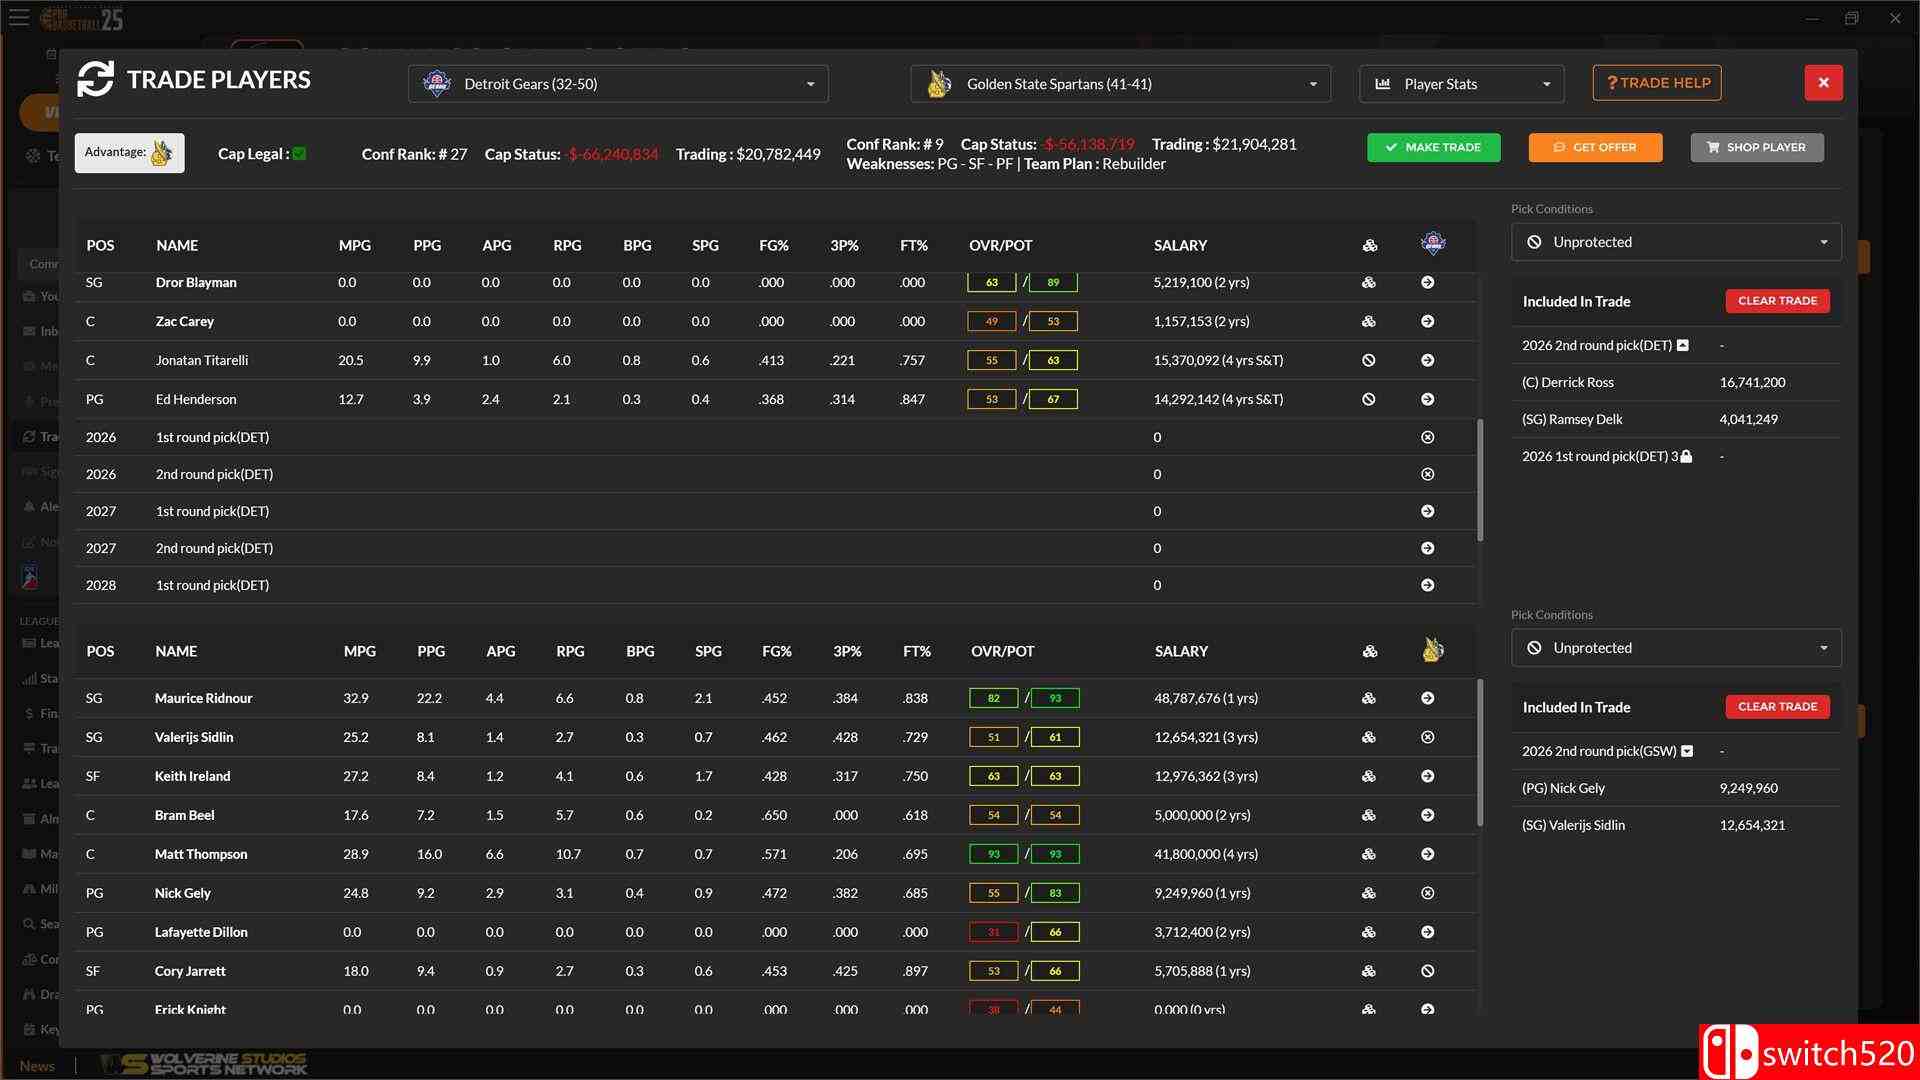Click unavailable icon for Cory Jarrett

coord(1427,971)
